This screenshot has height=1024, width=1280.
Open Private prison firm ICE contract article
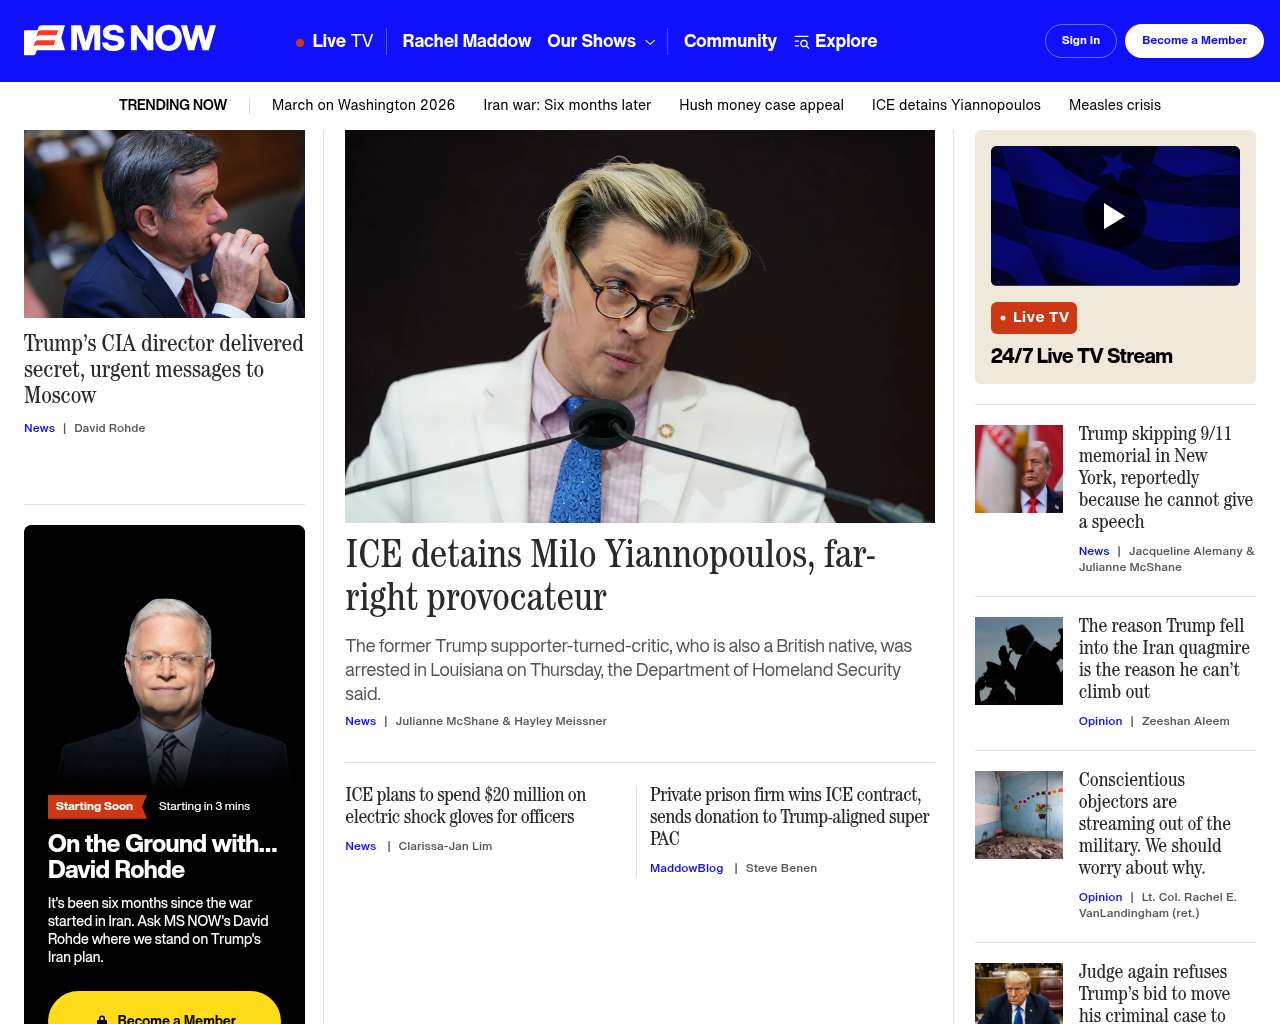(x=790, y=817)
